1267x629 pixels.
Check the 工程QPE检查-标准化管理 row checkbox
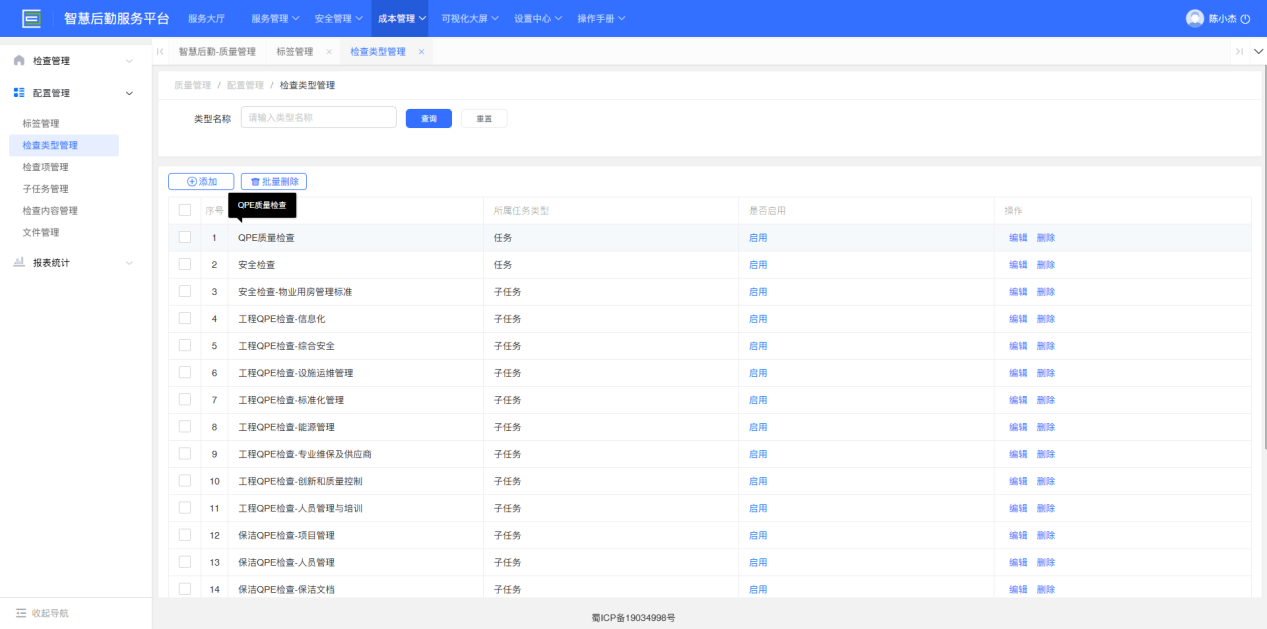pyautogui.click(x=185, y=399)
